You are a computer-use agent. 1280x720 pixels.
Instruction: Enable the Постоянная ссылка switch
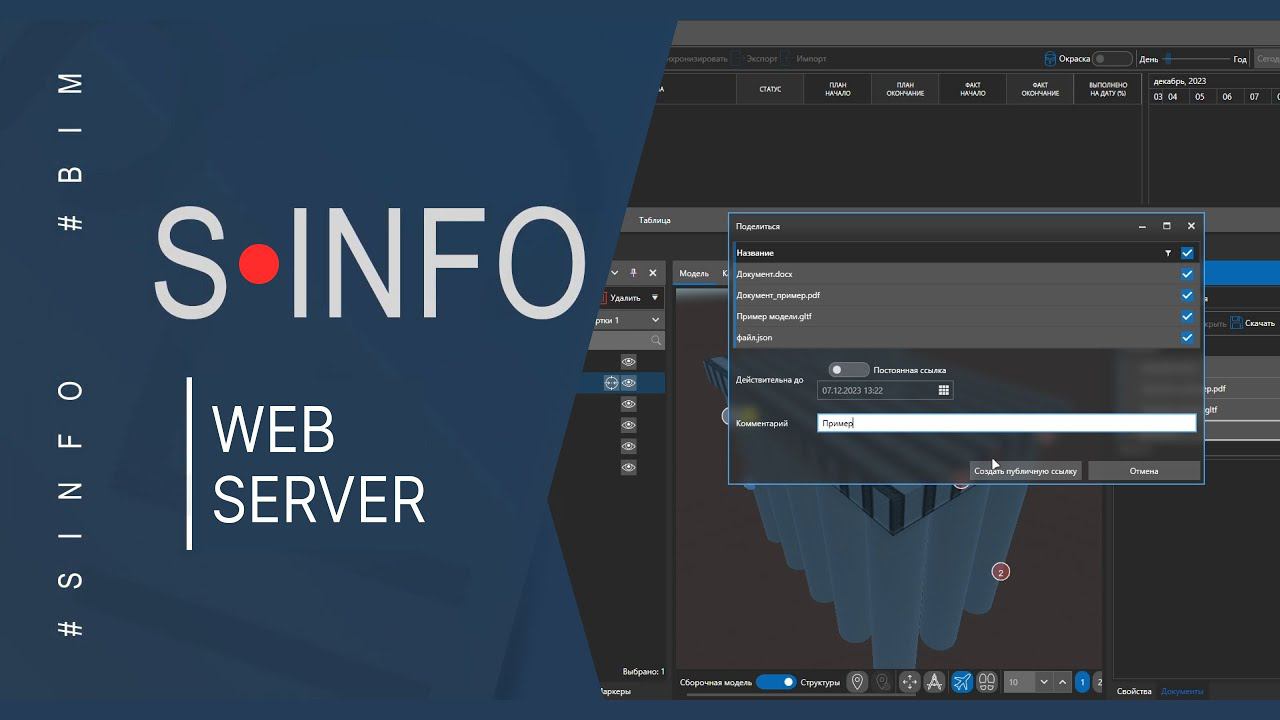848,370
